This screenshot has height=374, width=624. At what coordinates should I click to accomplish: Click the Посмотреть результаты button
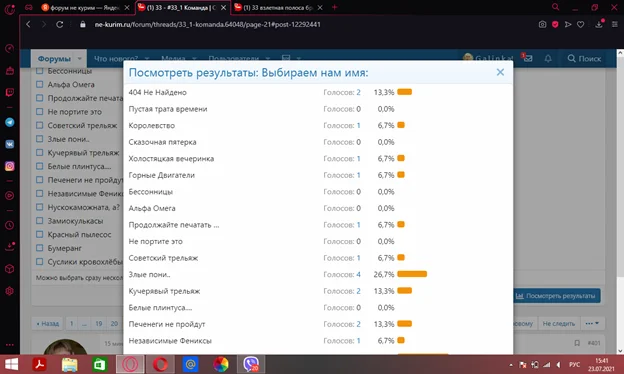(555, 296)
